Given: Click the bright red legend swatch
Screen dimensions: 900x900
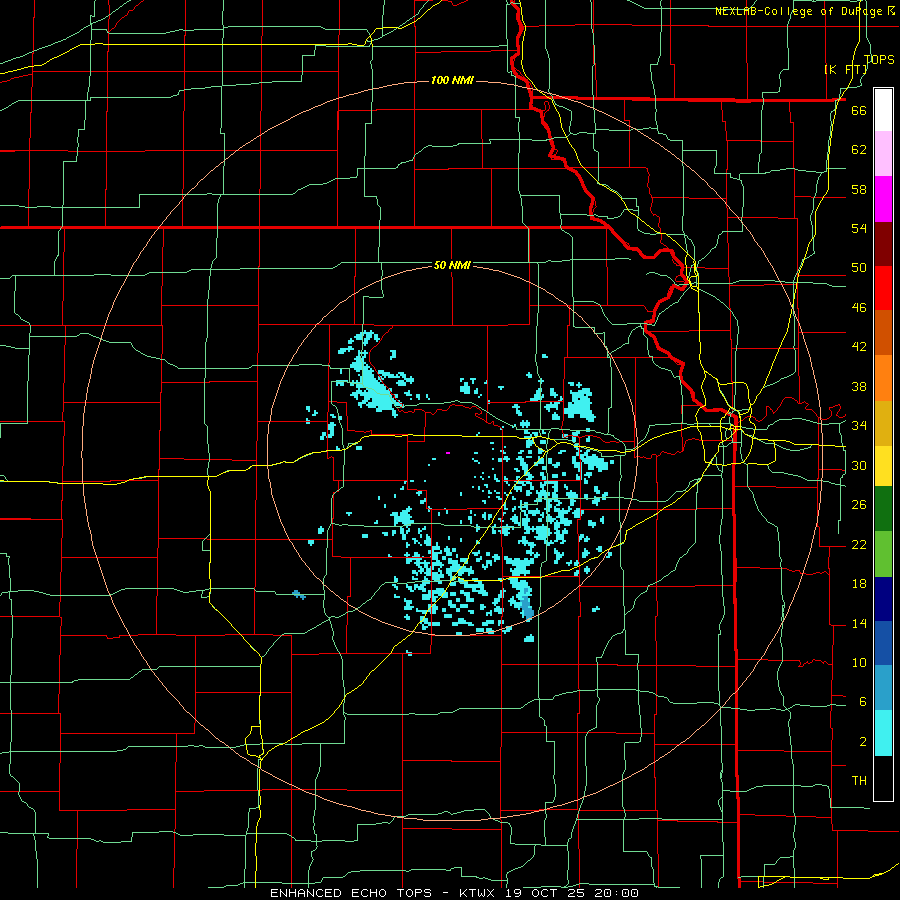Looking at the screenshot, I should (883, 288).
